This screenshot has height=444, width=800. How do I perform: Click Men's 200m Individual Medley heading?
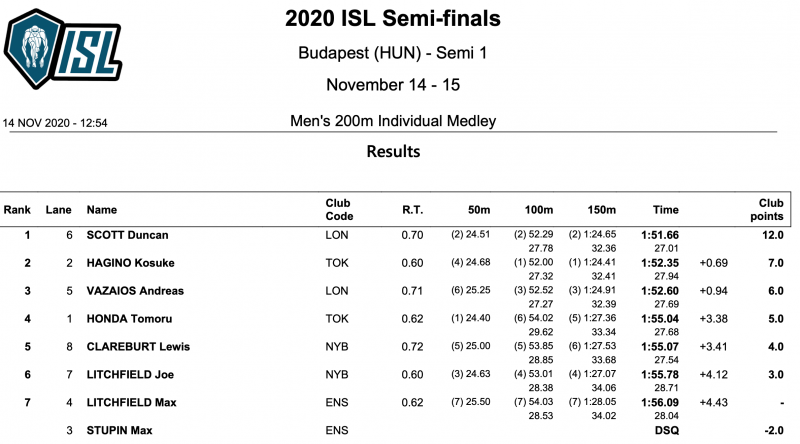391,122
